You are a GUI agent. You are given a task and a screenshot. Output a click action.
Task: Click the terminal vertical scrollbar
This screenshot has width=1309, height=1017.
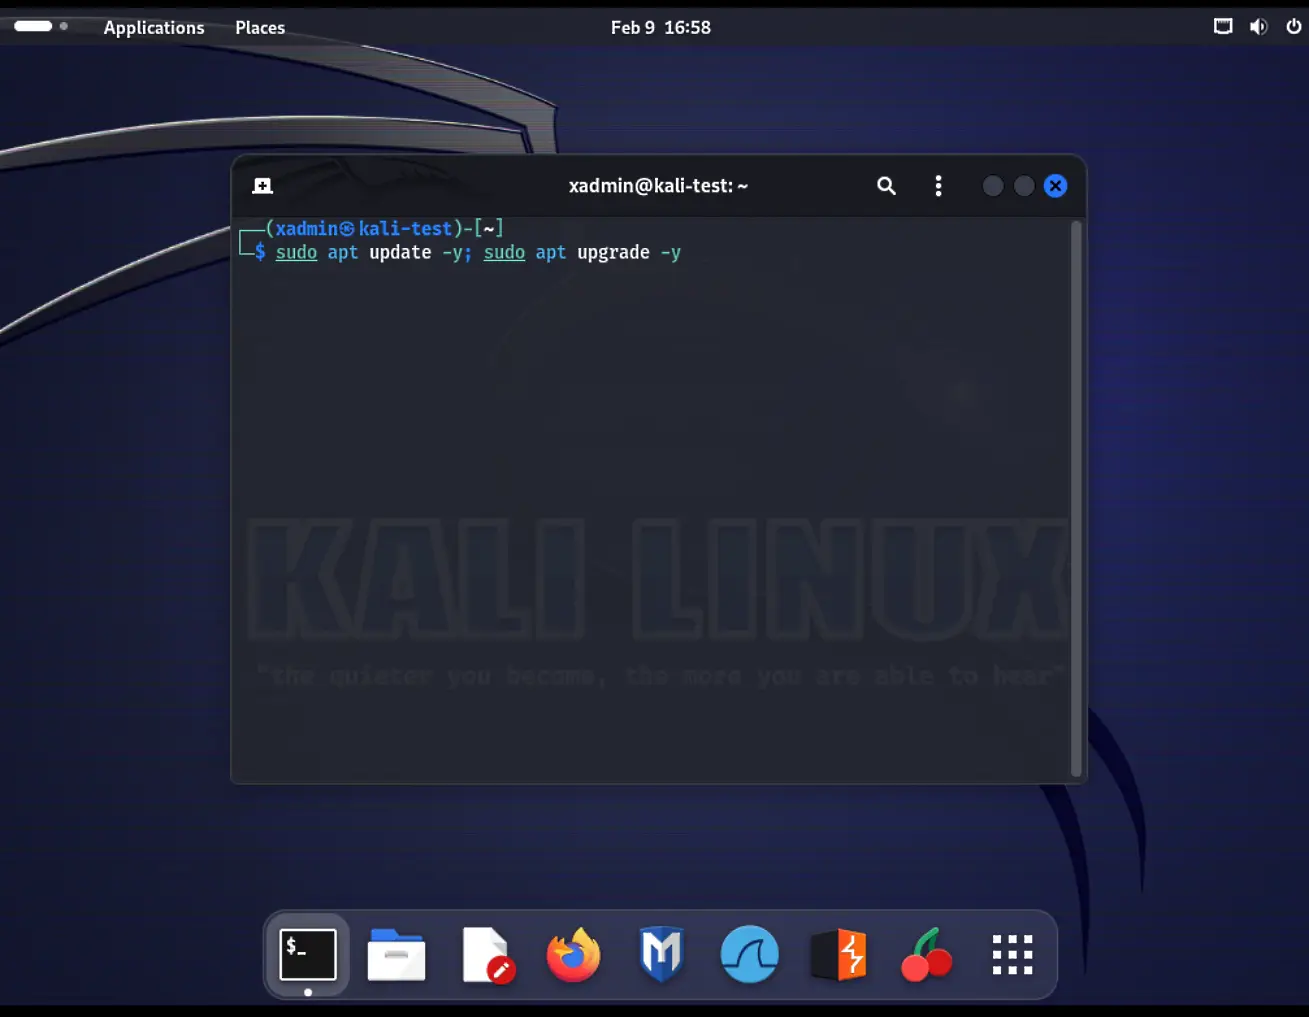tap(1076, 498)
